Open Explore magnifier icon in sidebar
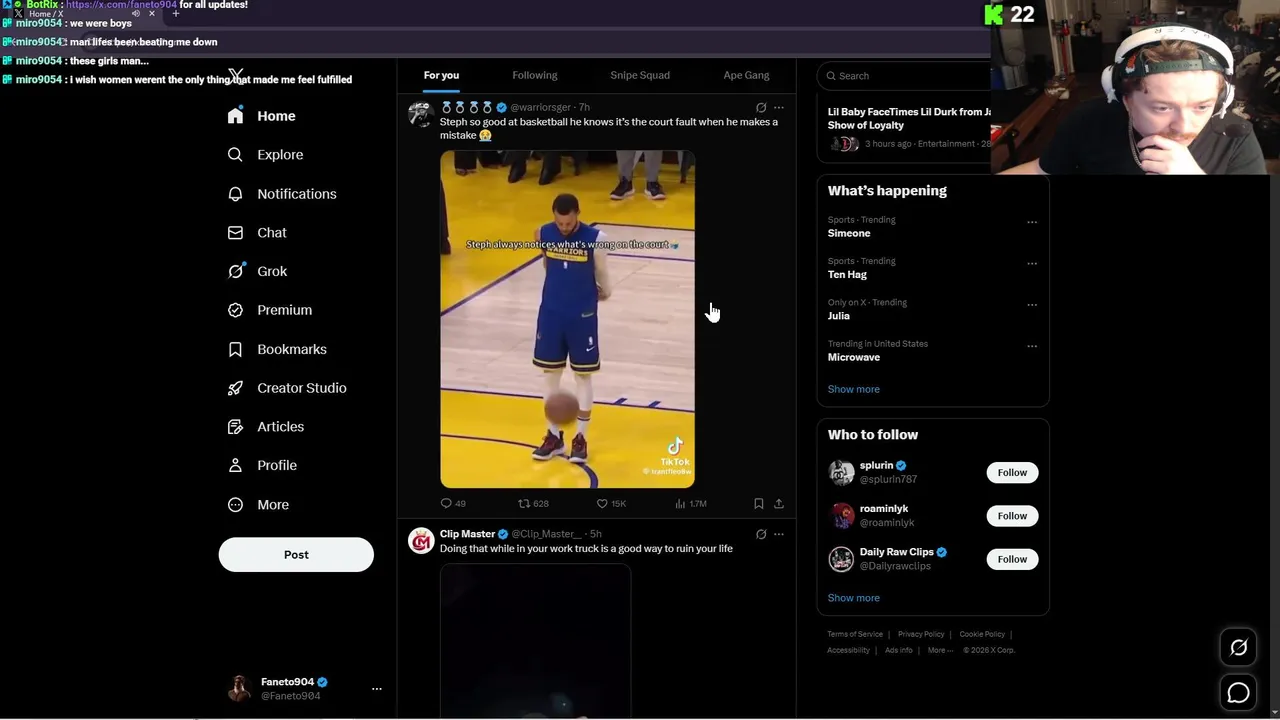Viewport: 1280px width, 720px height. [235, 155]
